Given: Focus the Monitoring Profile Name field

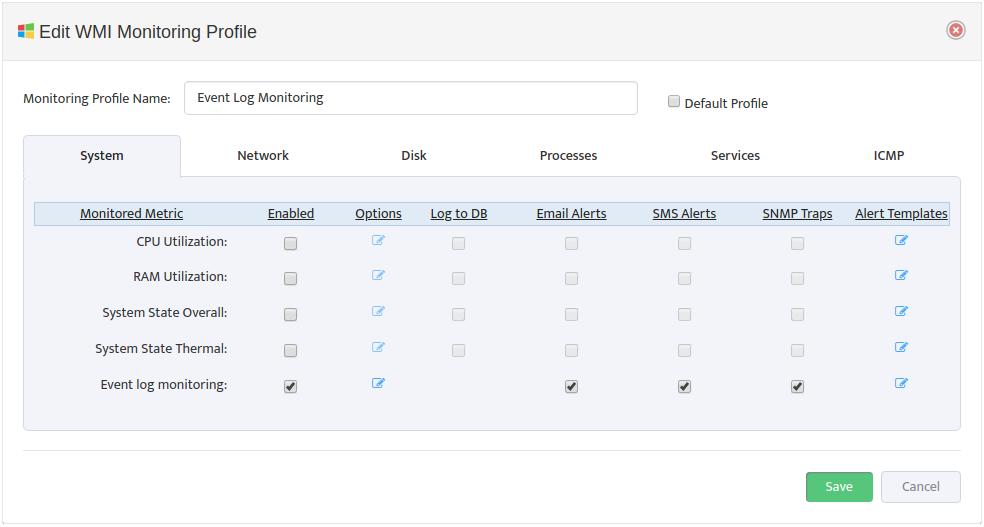Looking at the screenshot, I should [x=411, y=98].
